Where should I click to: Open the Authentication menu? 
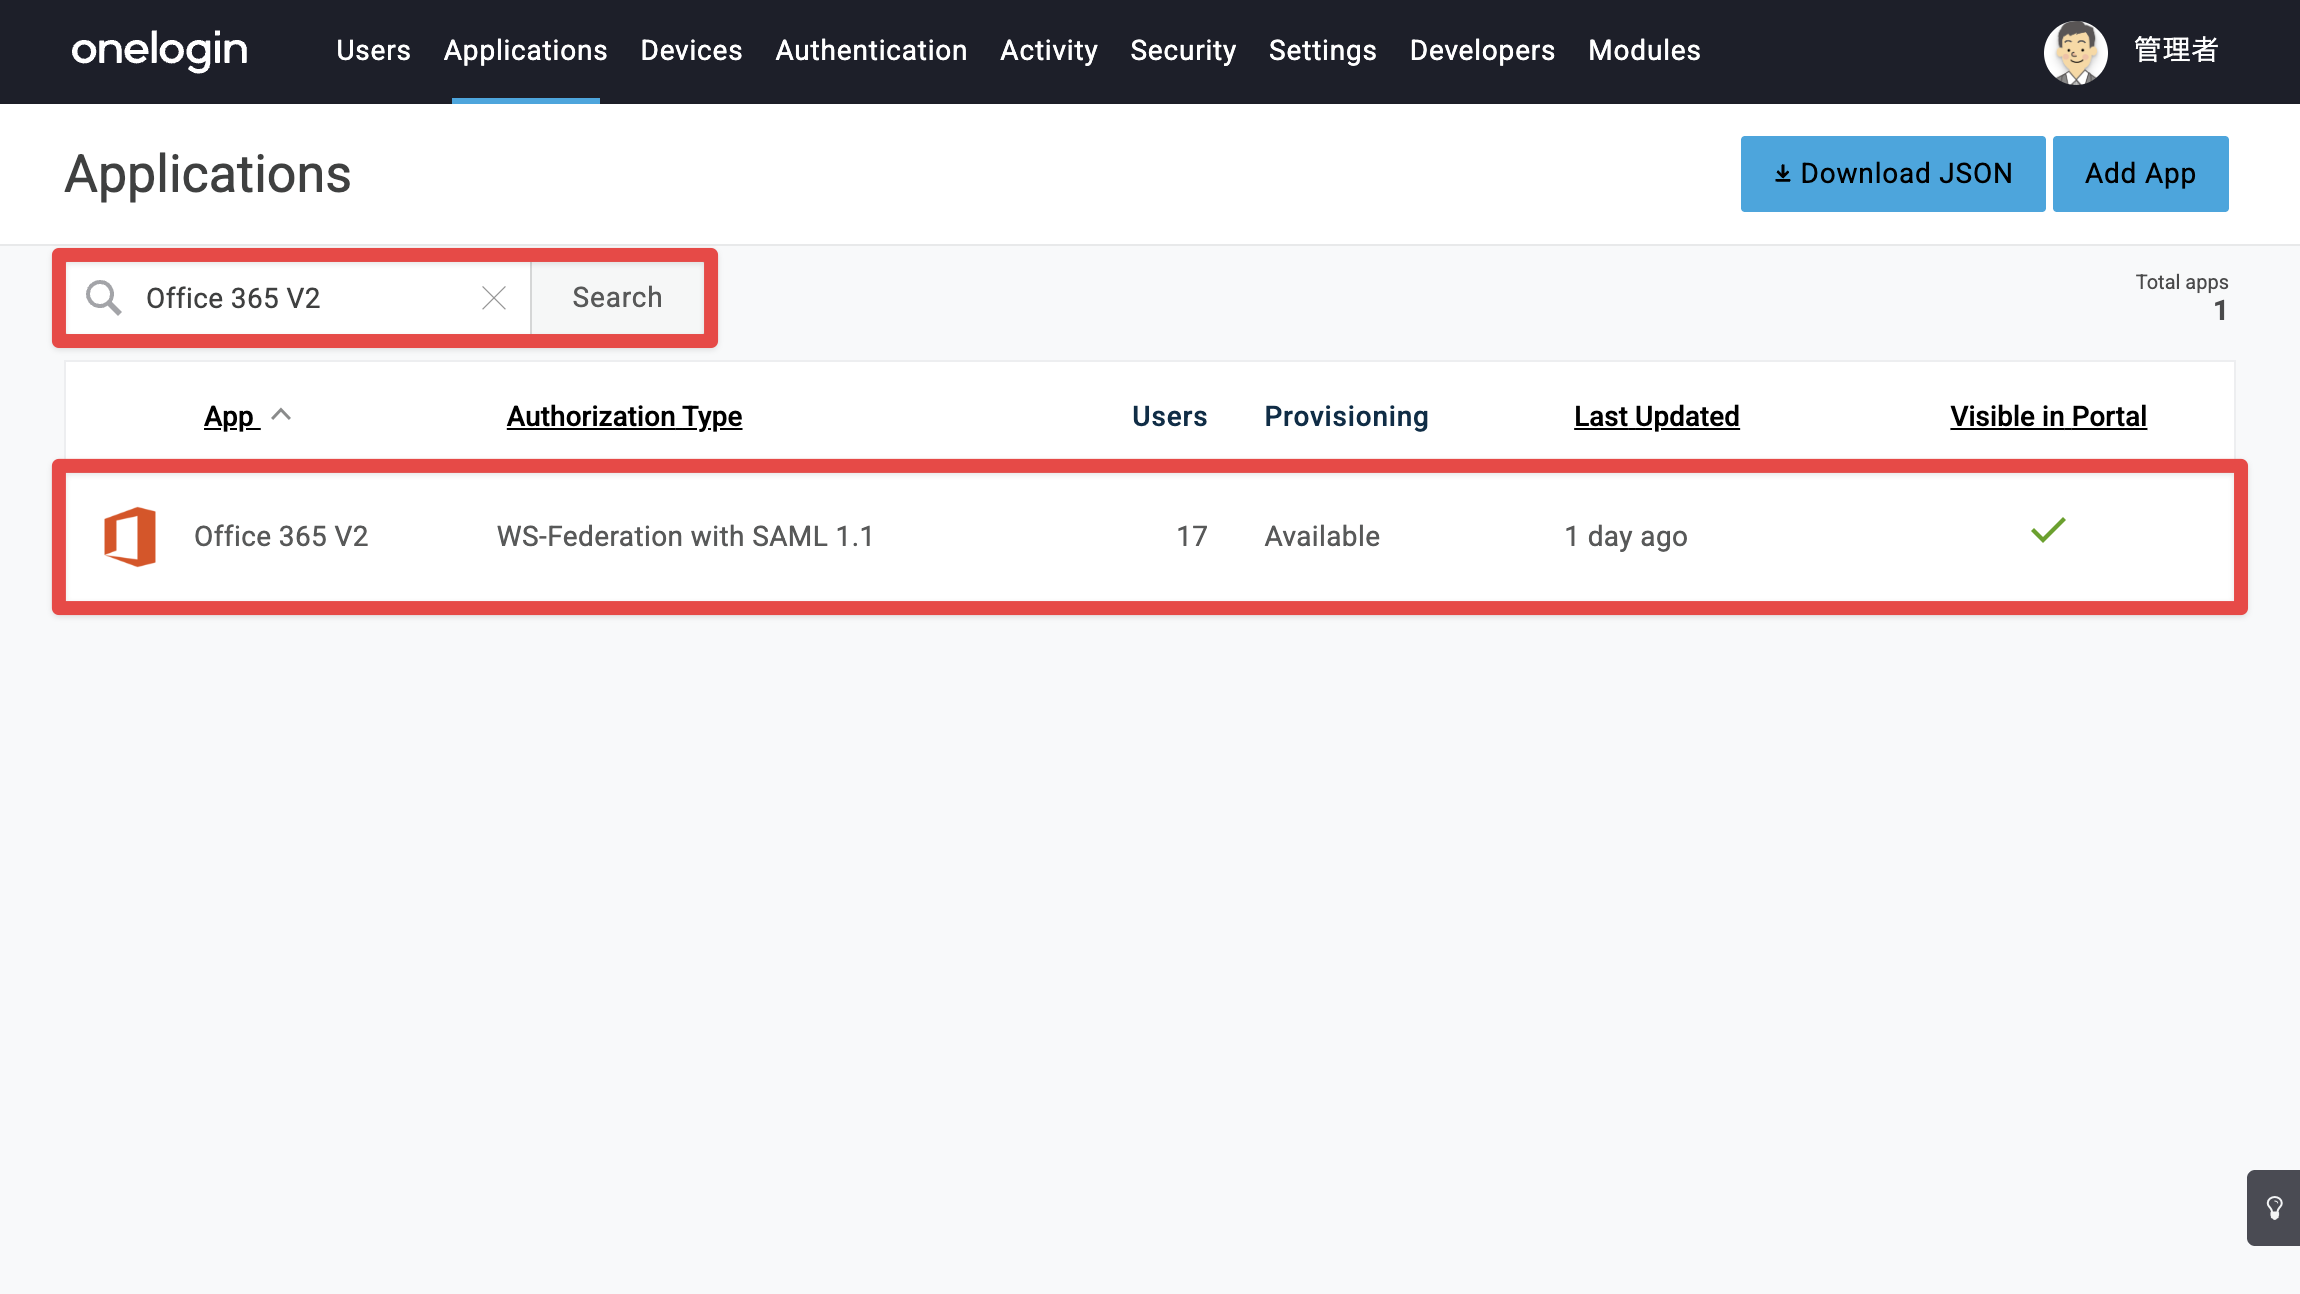click(x=871, y=50)
